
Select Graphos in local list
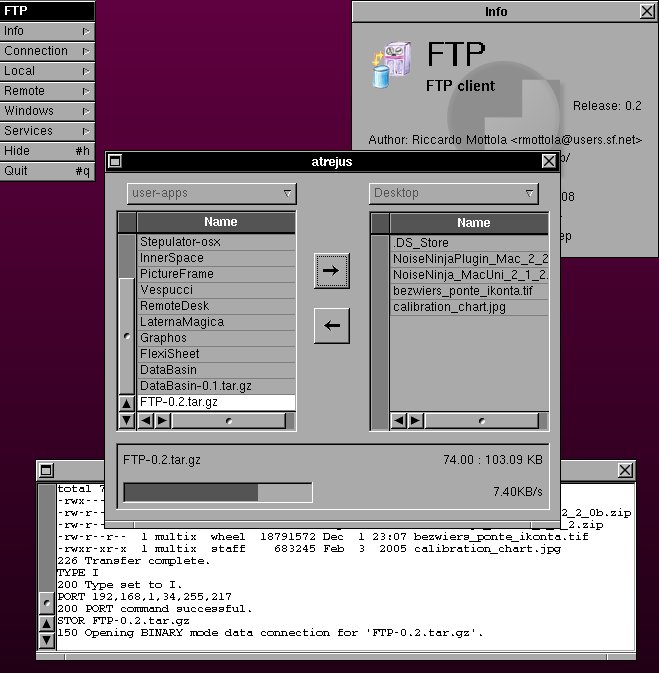(216, 338)
